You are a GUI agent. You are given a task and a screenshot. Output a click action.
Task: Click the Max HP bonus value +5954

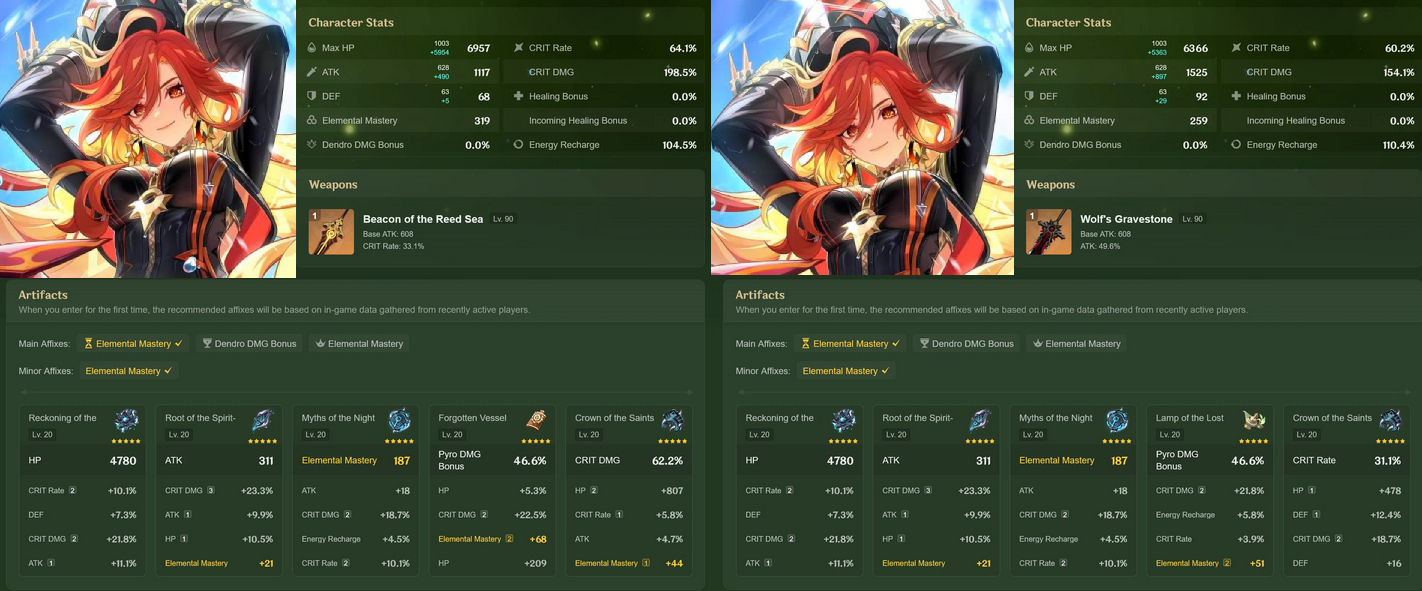[x=440, y=52]
